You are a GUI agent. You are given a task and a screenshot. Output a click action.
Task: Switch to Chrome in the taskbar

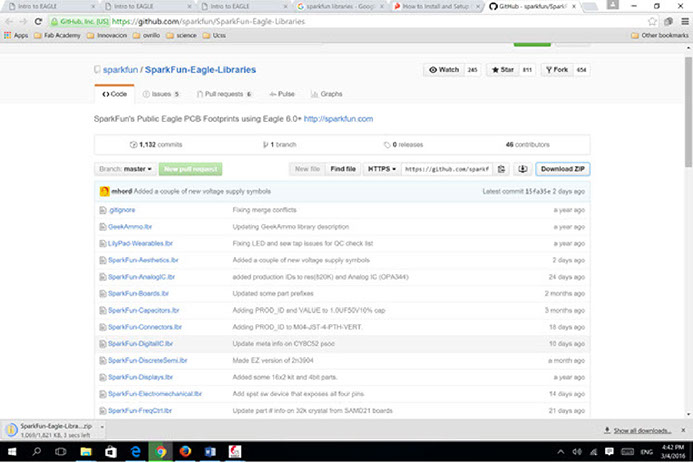(160, 452)
